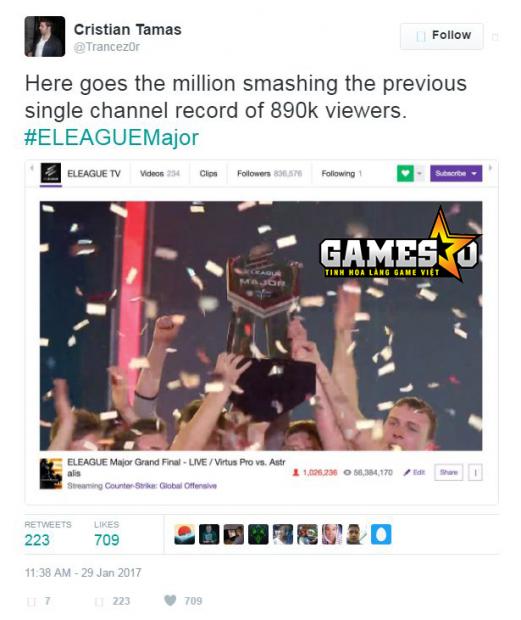Switch to the Clips tab
This screenshot has height=620, width=521.
point(208,173)
